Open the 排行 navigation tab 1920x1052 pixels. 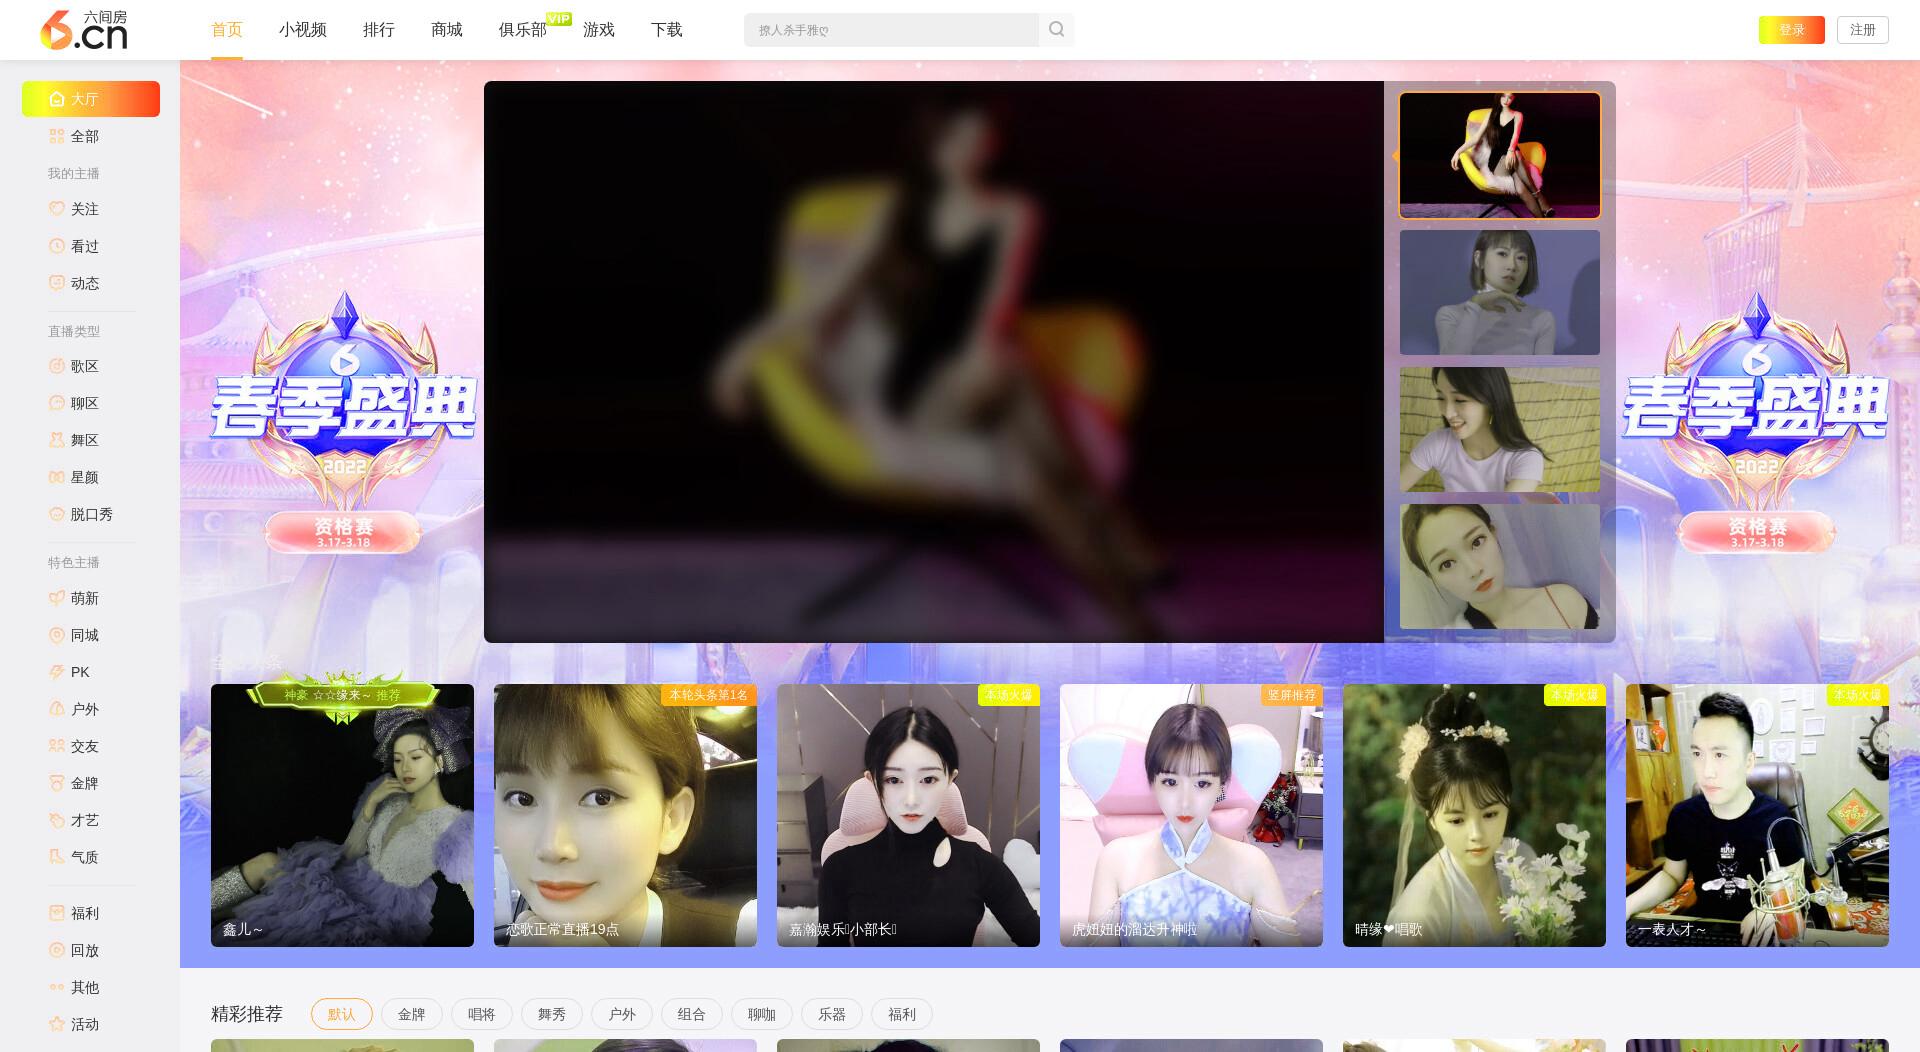click(379, 30)
